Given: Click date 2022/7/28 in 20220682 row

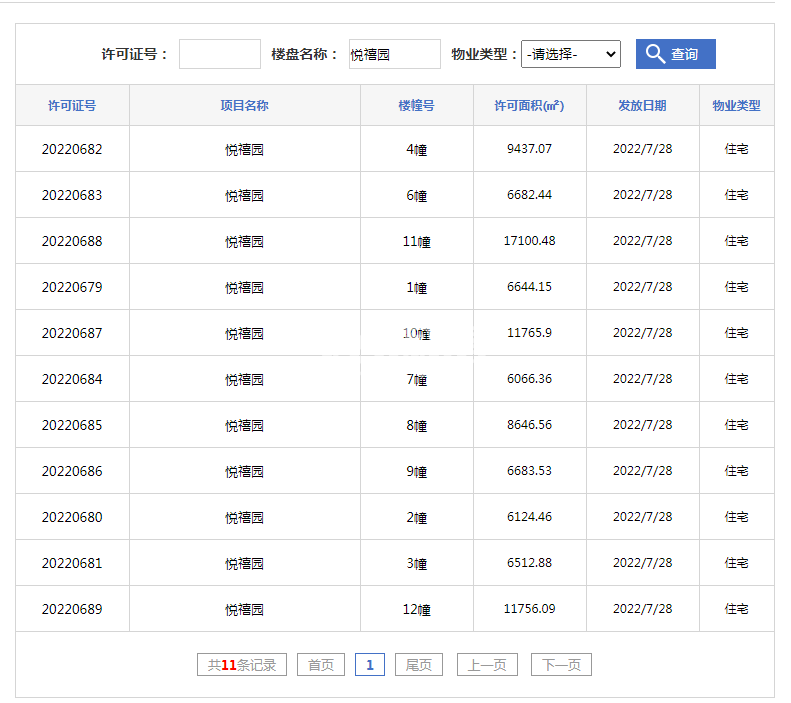Looking at the screenshot, I should (642, 149).
